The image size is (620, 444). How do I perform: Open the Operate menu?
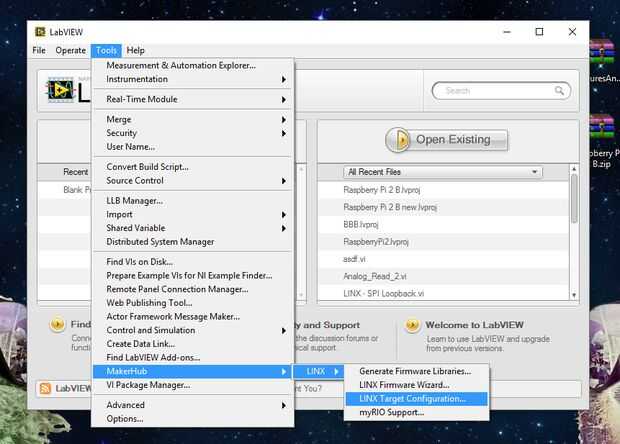pyautogui.click(x=70, y=51)
